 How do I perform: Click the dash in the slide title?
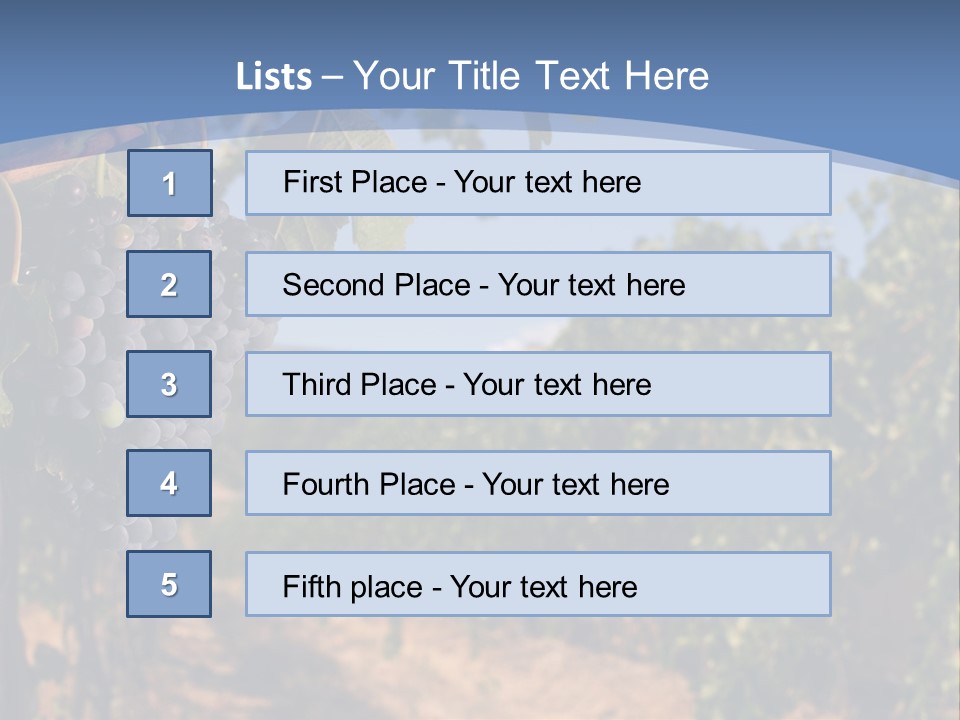pyautogui.click(x=333, y=77)
